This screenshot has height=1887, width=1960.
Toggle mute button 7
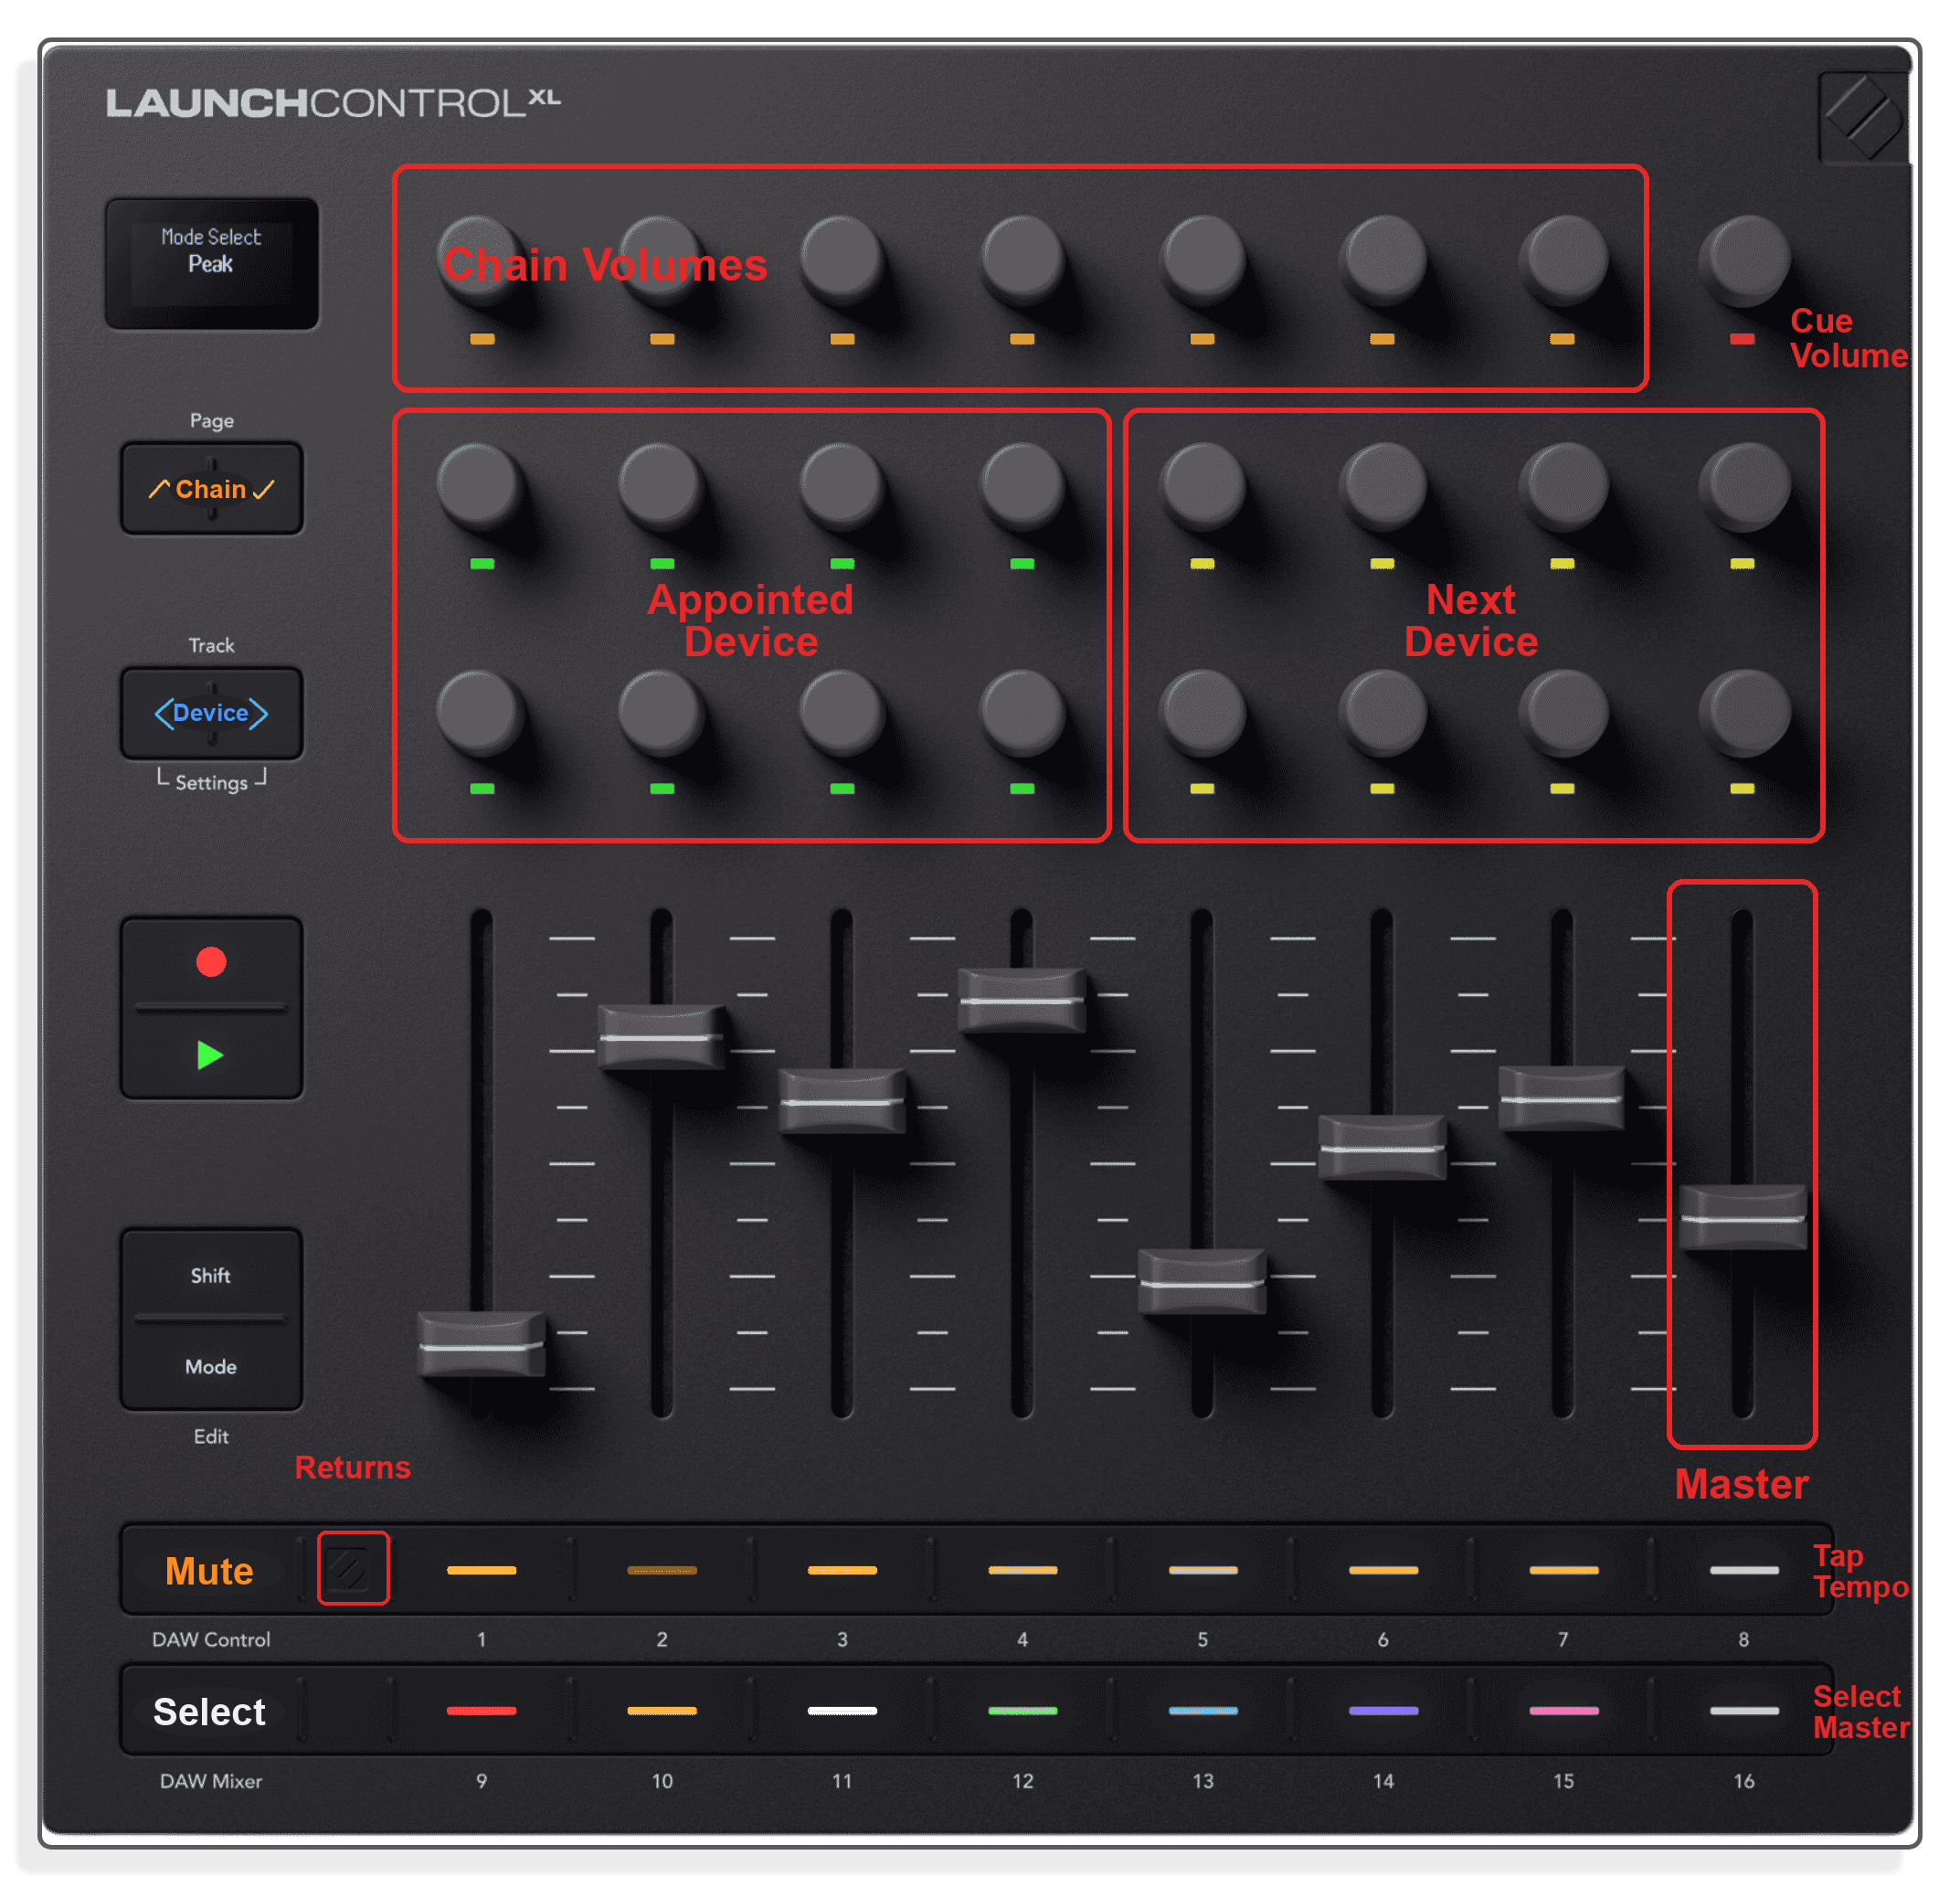click(1564, 1570)
